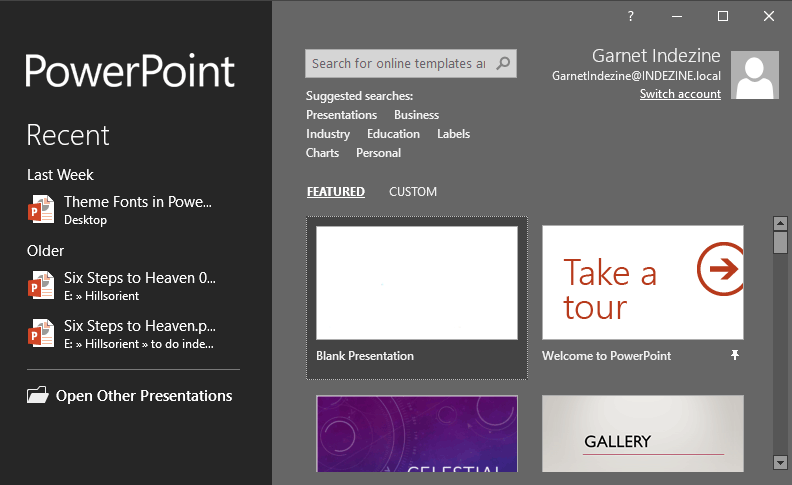Select the Gallery template thumbnail
Image resolution: width=792 pixels, height=485 pixels.
[642, 433]
